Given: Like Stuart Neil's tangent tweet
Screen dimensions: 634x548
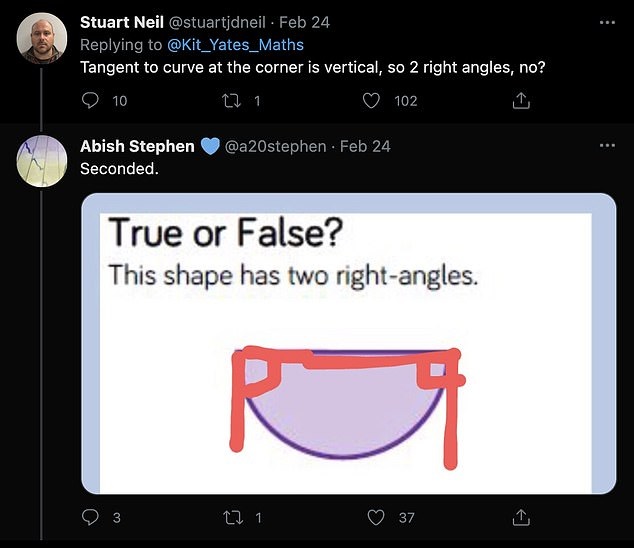Looking at the screenshot, I should tap(371, 101).
